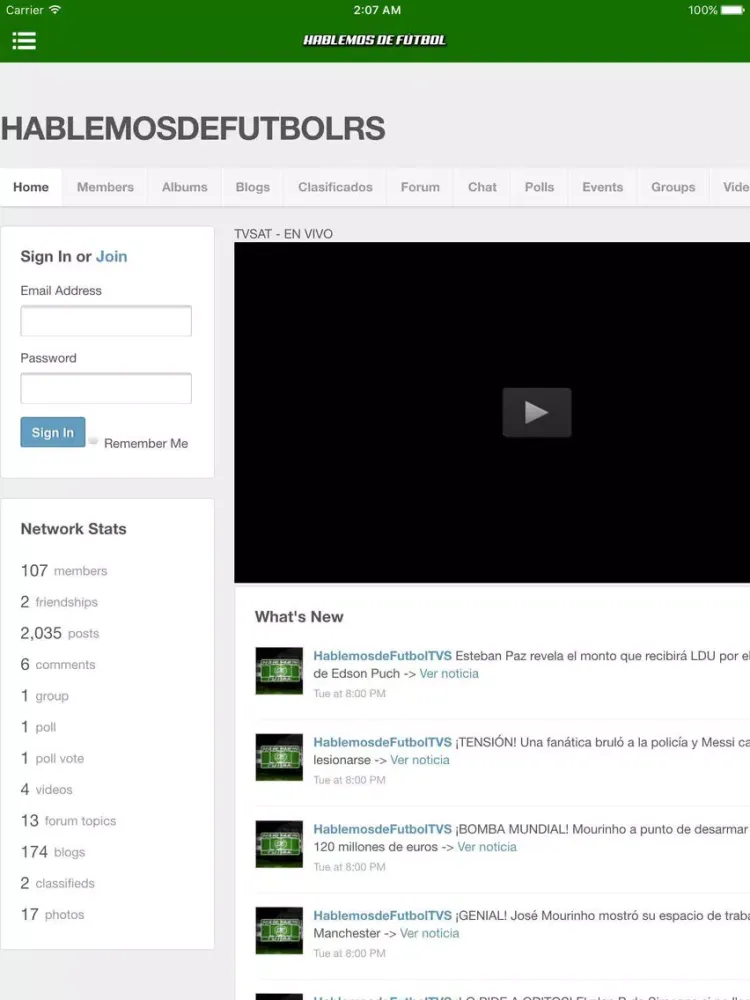Viewport: 750px width, 1000px height.
Task: Open Ver noticia for Edson Puch post
Action: tap(448, 673)
